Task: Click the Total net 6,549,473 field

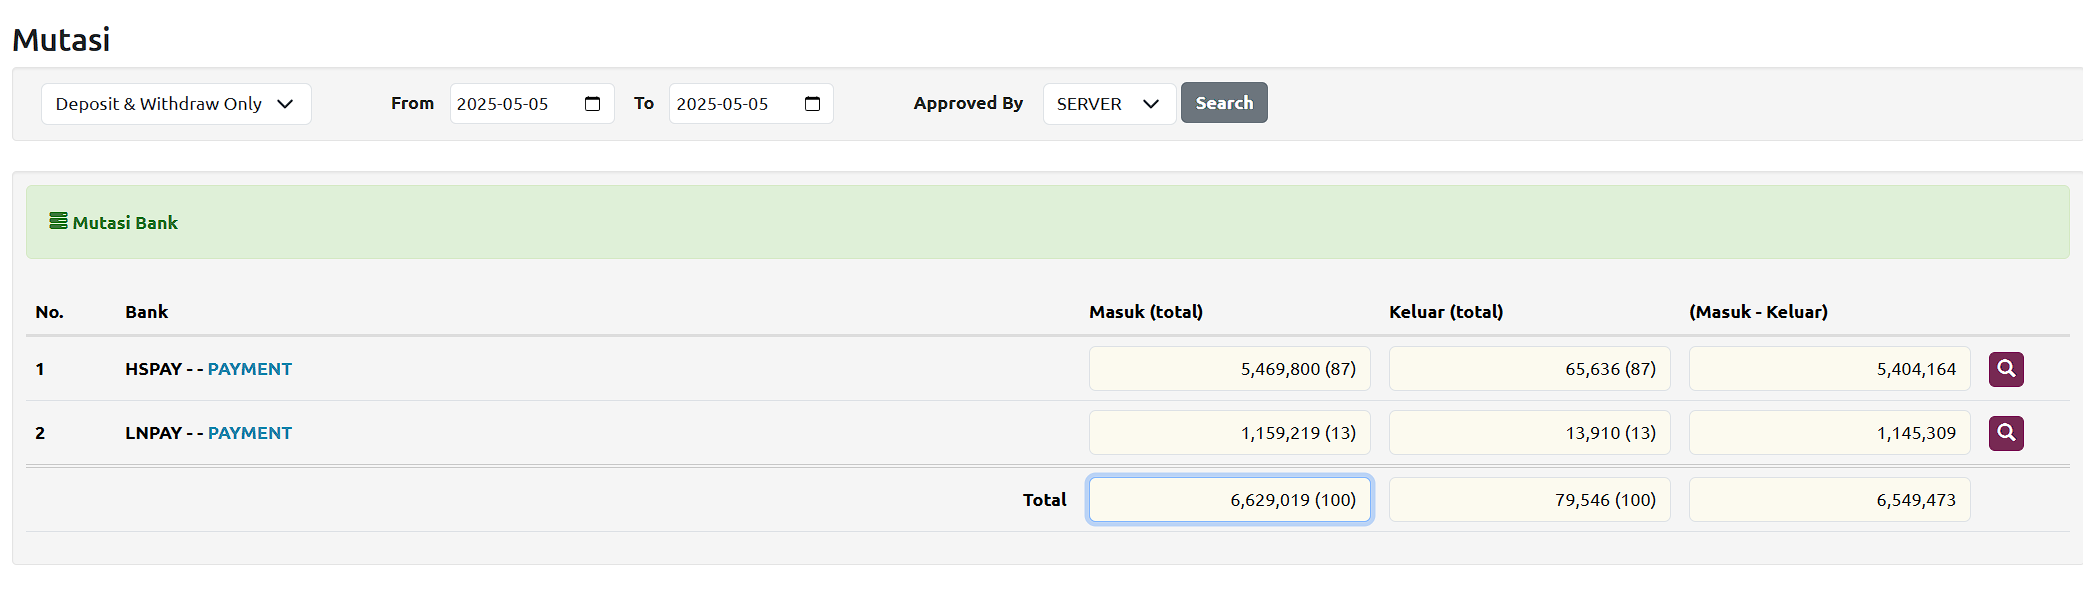Action: click(1829, 500)
